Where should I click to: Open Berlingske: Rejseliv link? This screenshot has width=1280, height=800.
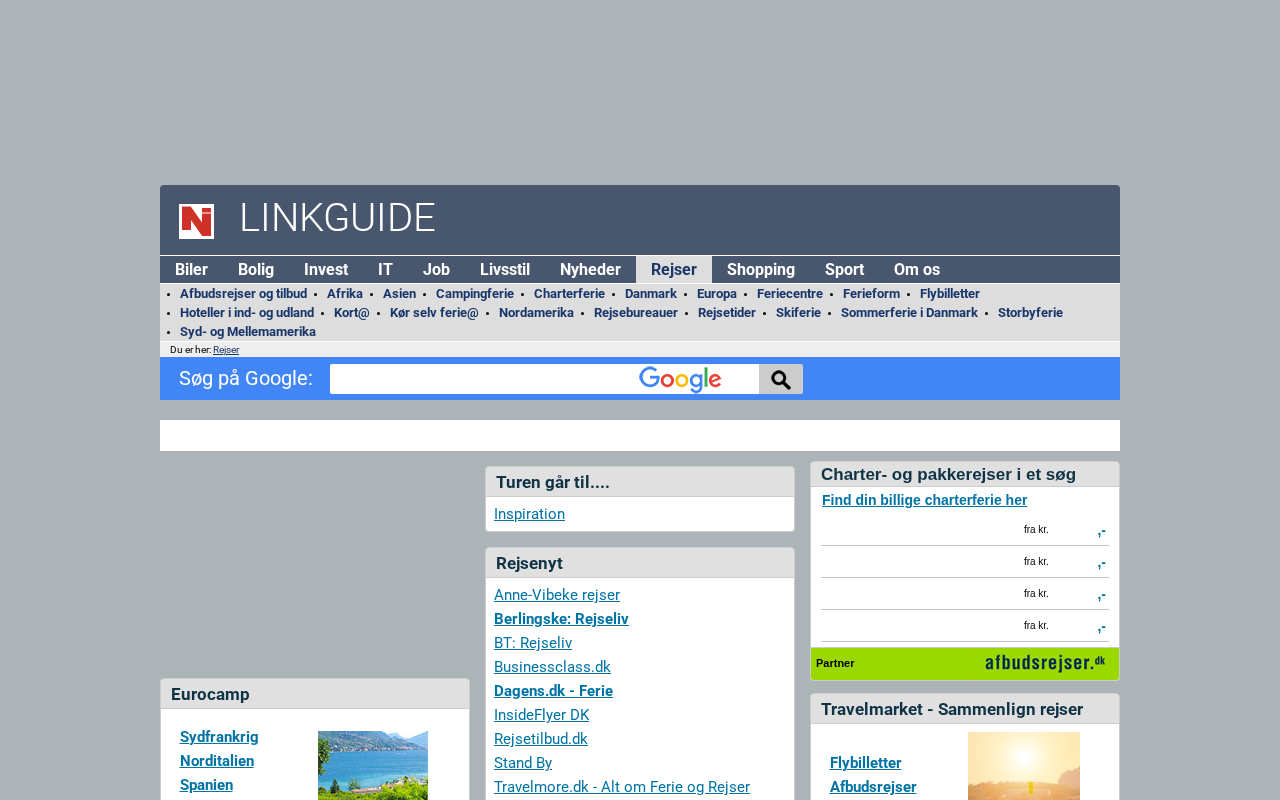pos(561,619)
